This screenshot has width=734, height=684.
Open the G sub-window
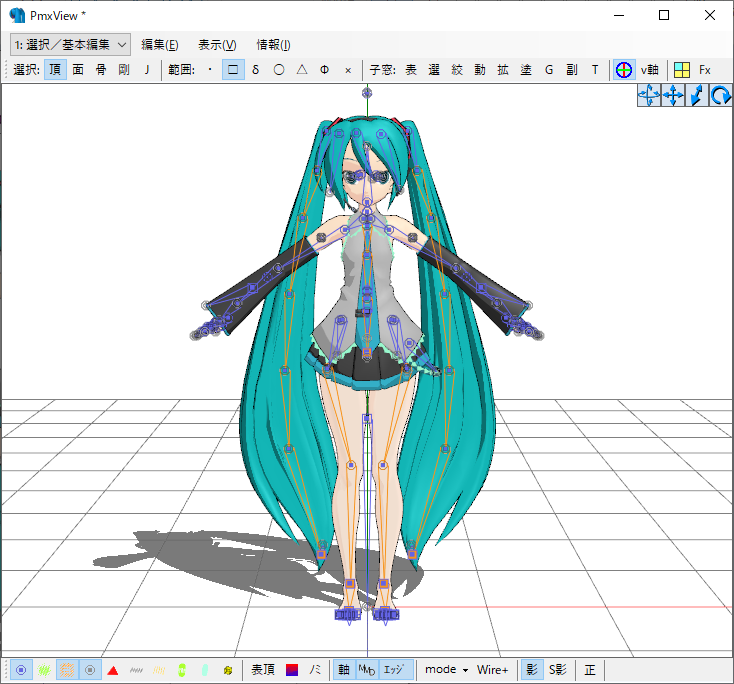pyautogui.click(x=549, y=70)
